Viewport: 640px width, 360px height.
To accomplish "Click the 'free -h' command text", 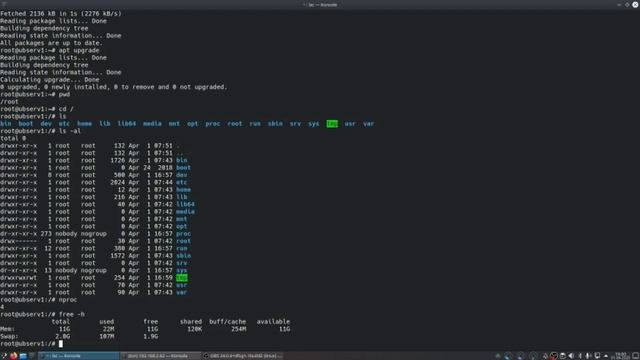I will [x=72, y=314].
